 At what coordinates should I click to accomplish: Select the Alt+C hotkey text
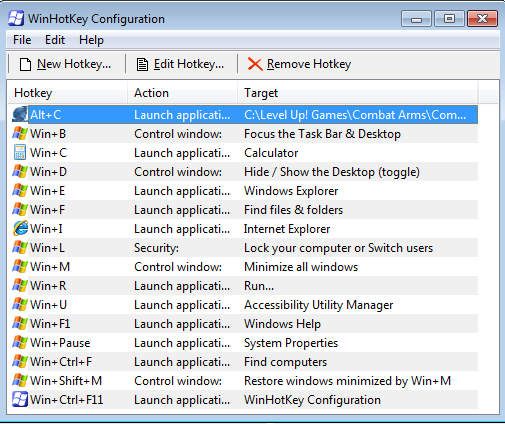(x=45, y=115)
